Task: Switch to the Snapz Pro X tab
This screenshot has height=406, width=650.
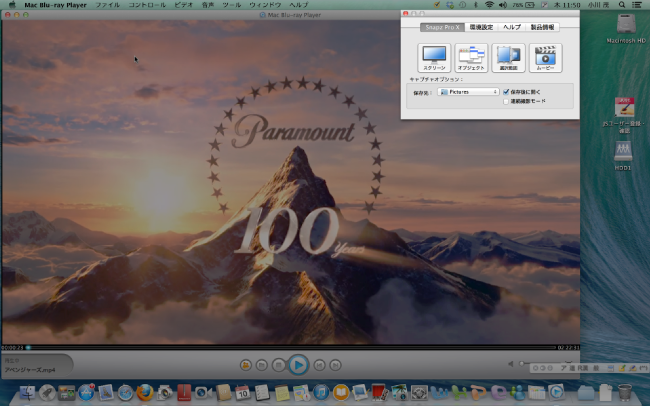Action: tap(442, 27)
